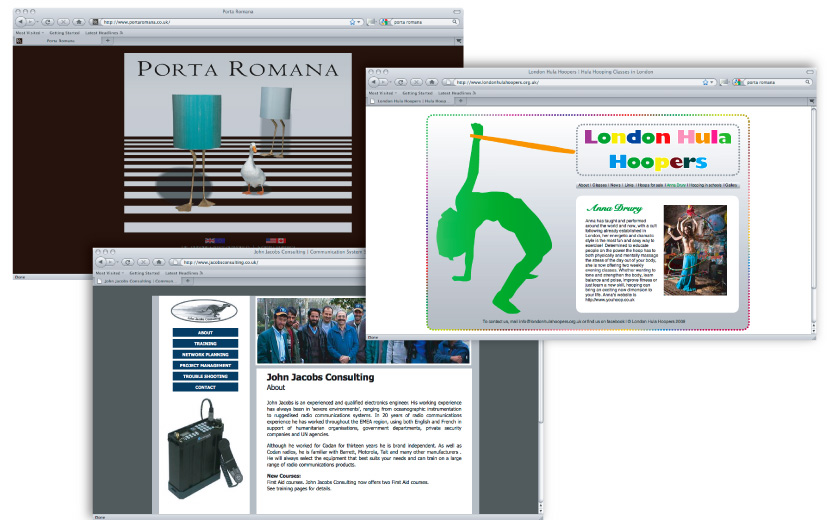
Task: Open Most Visited menu in John Jacobs window
Action: click(x=109, y=273)
